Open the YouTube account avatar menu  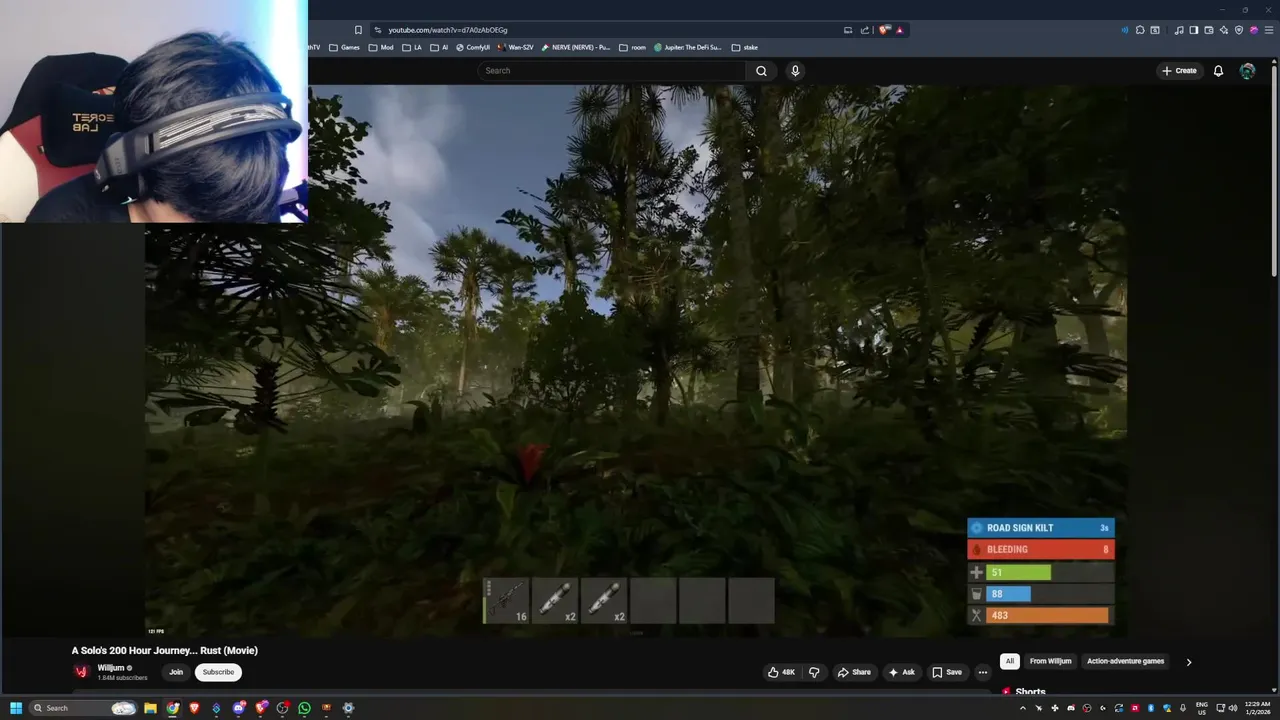tap(1247, 71)
